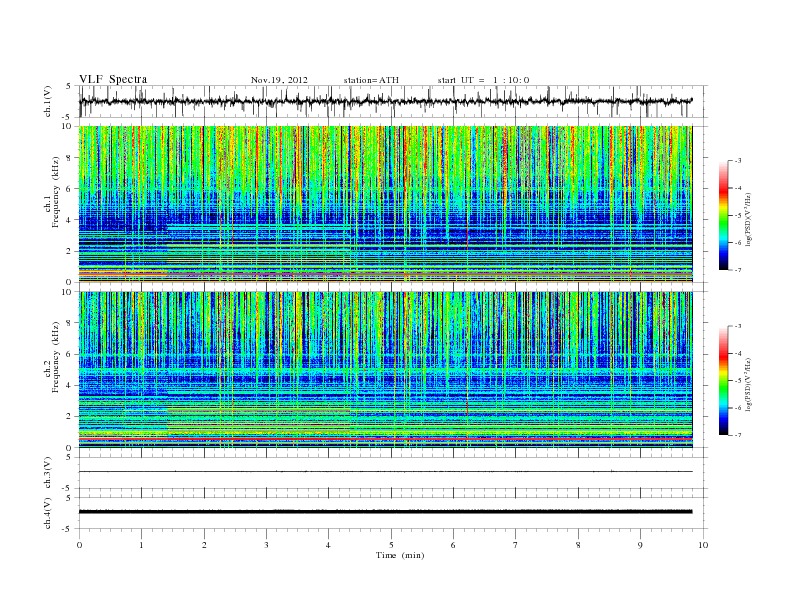
Task: Click the 'ch.4(V)' axis label
Action: click(48, 513)
